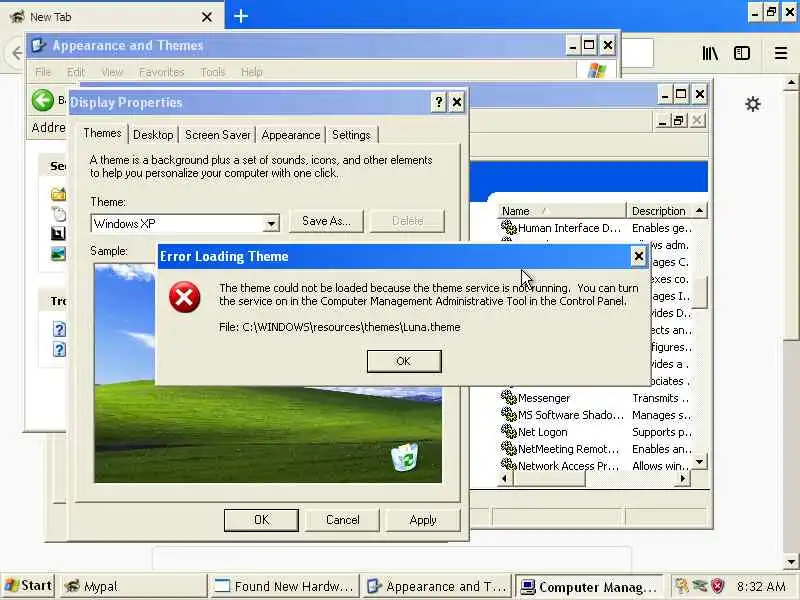This screenshot has height=600, width=800.
Task: Click the second help icon in left panel
Action: click(x=59, y=349)
